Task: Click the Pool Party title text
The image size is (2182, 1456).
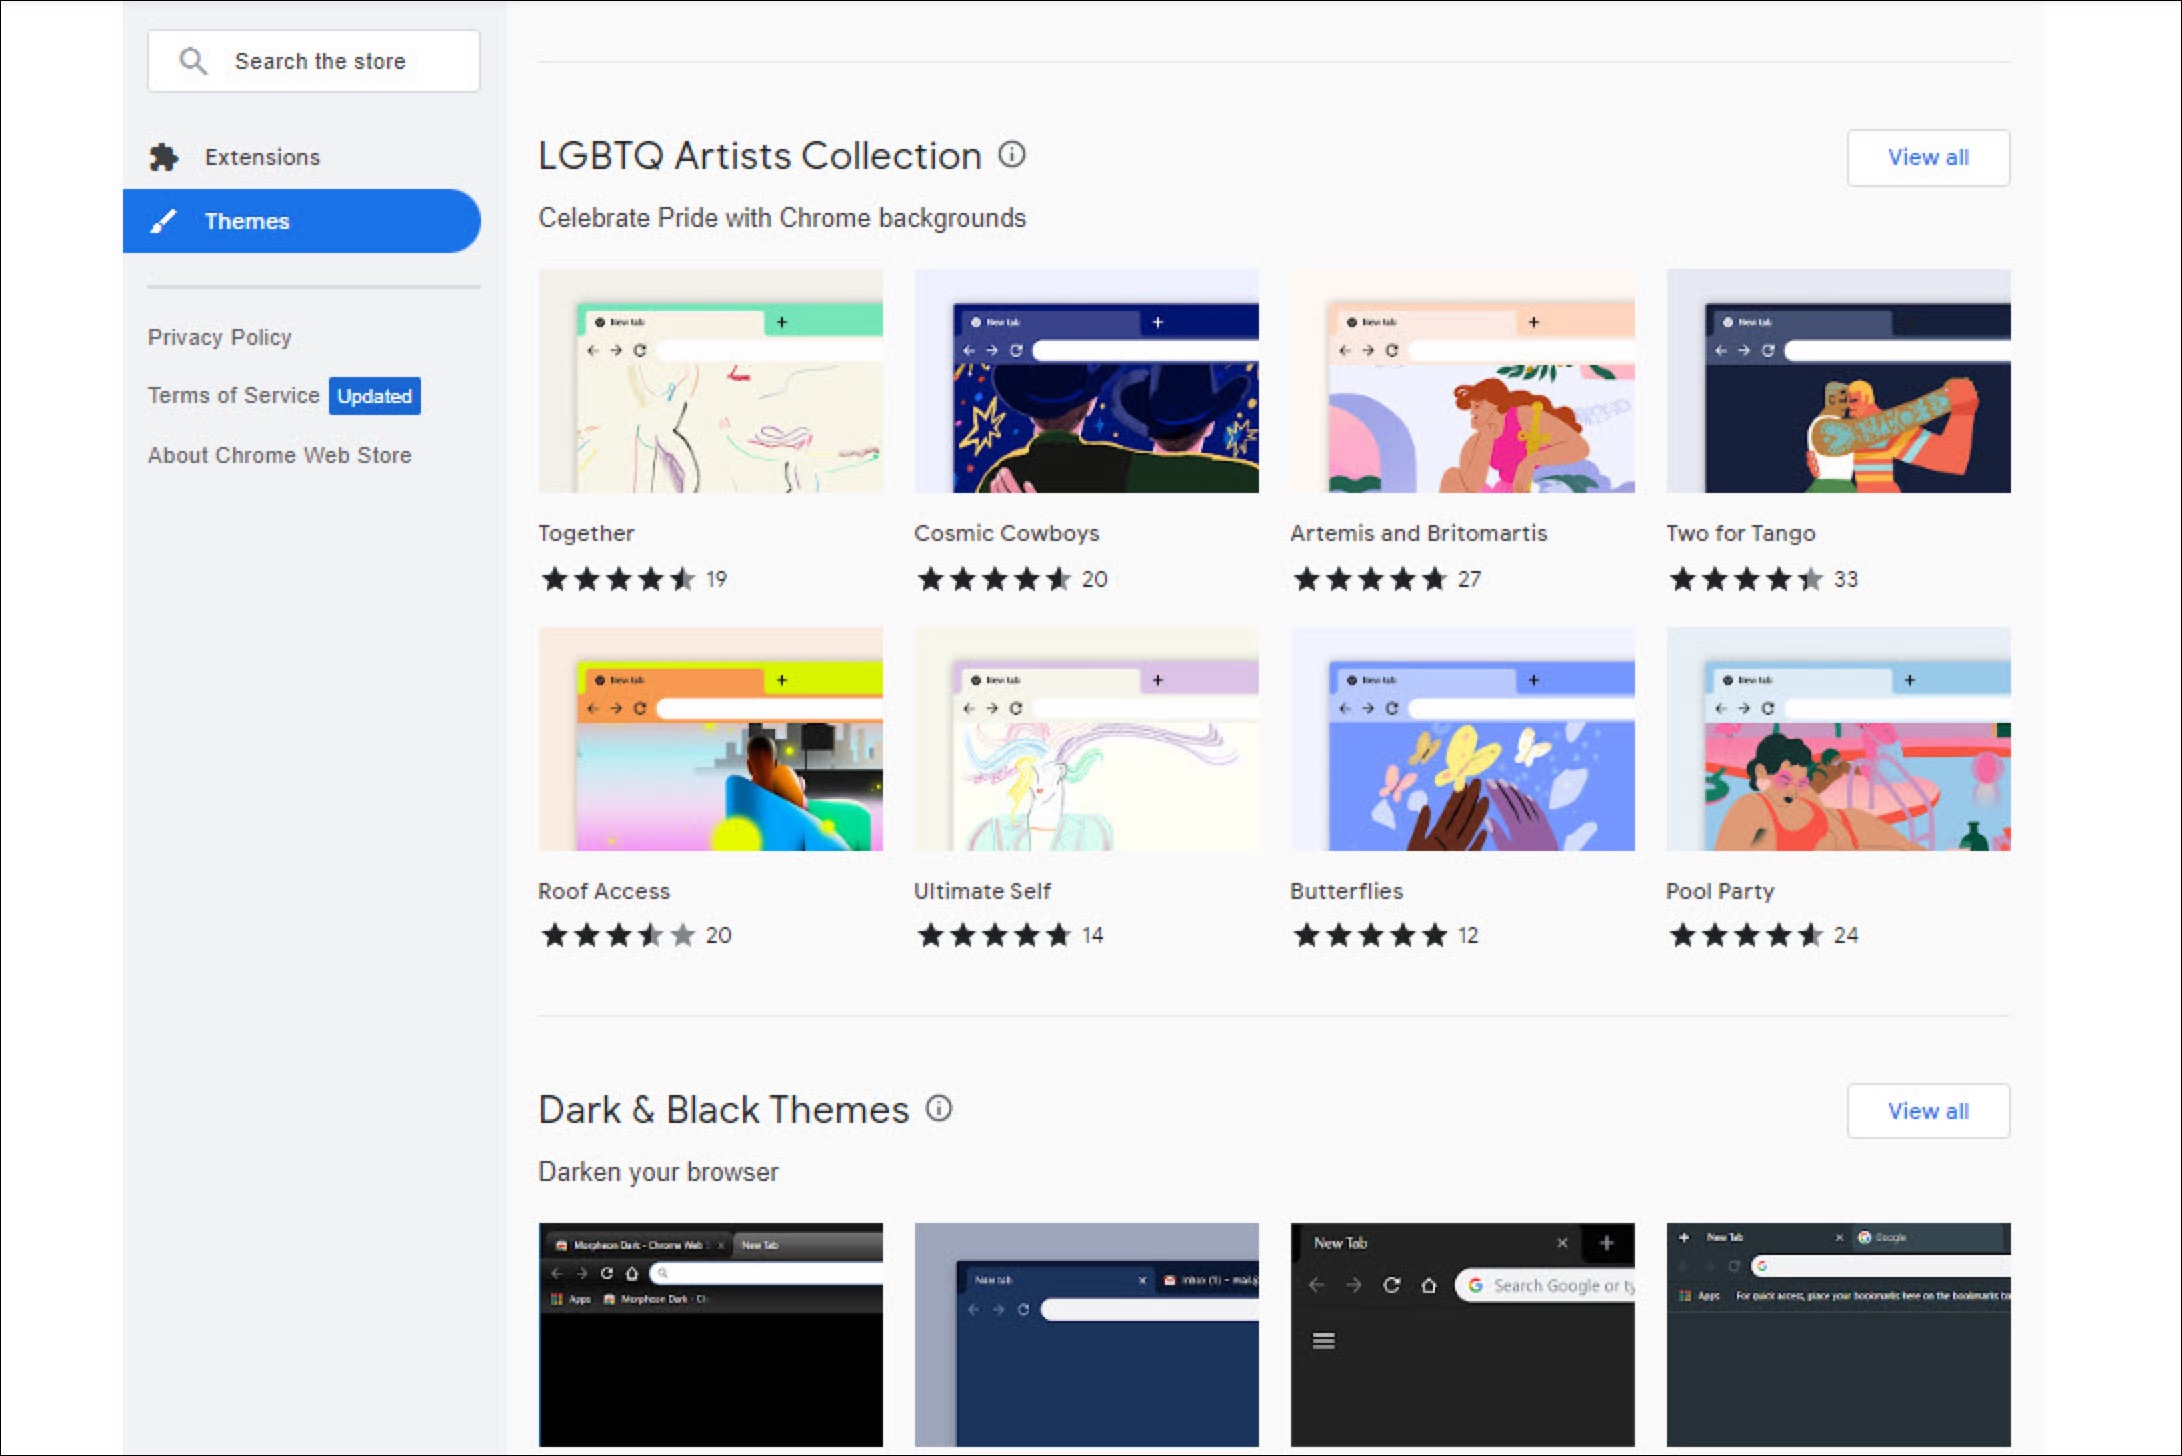Action: click(x=1720, y=891)
